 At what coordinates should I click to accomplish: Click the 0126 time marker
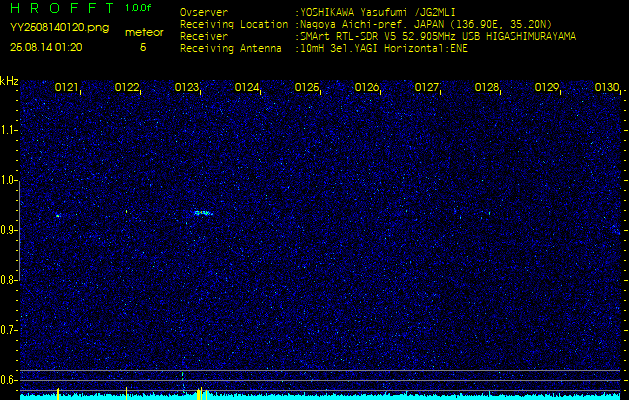pyautogui.click(x=367, y=87)
